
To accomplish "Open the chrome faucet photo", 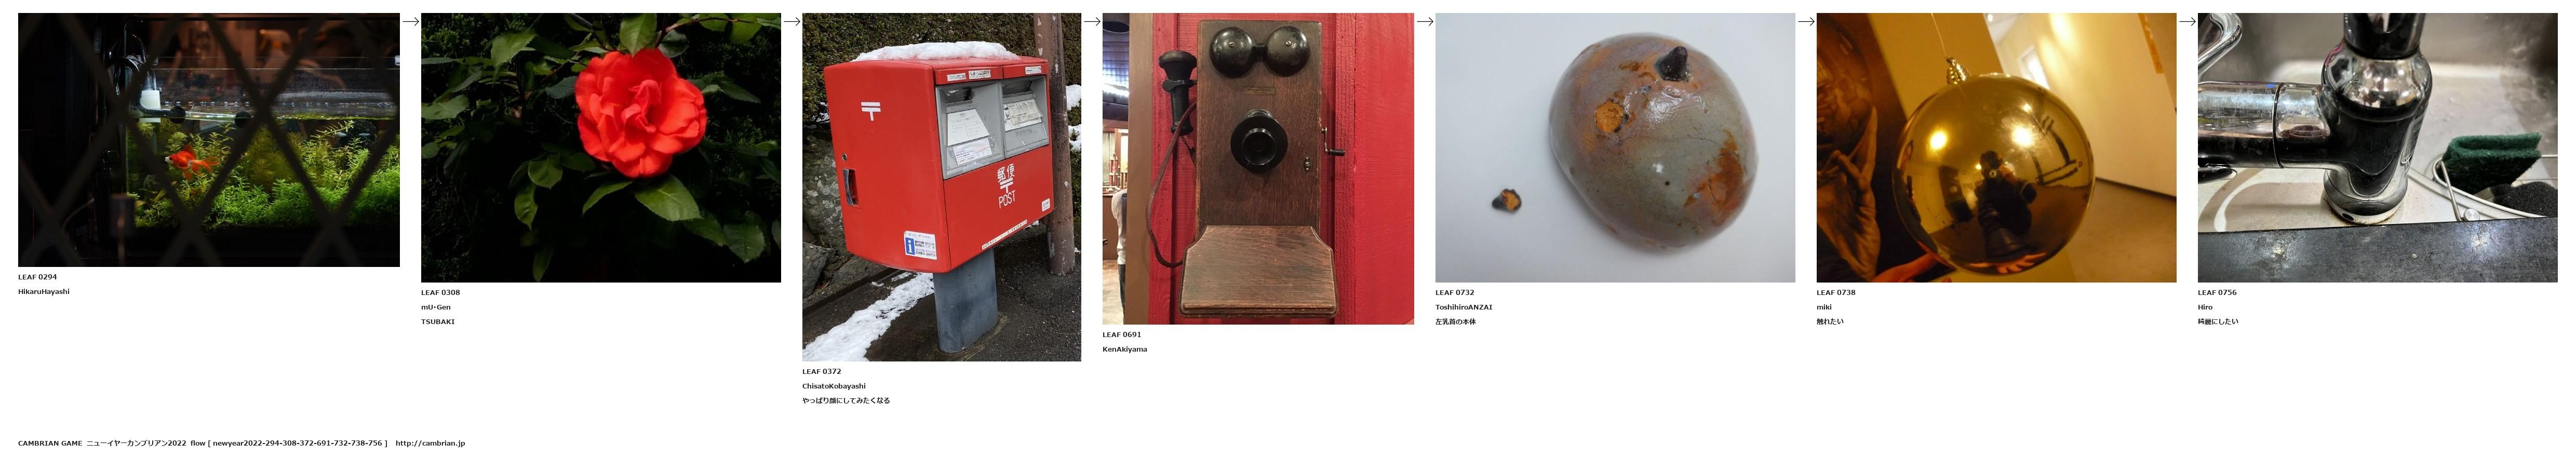I will click(2377, 147).
